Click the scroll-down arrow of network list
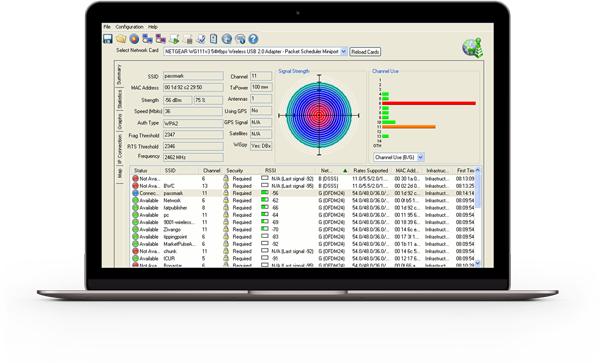 pos(478,263)
